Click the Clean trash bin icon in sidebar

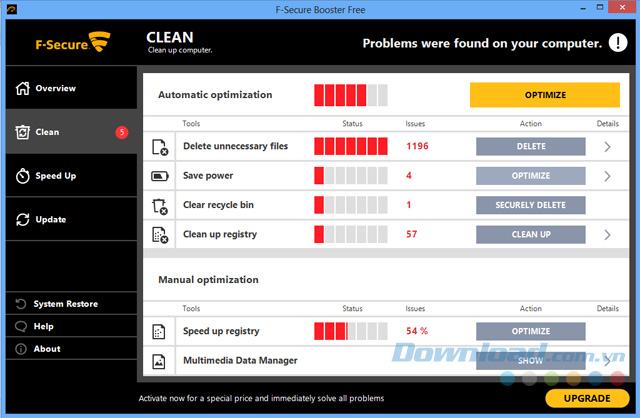click(x=22, y=132)
